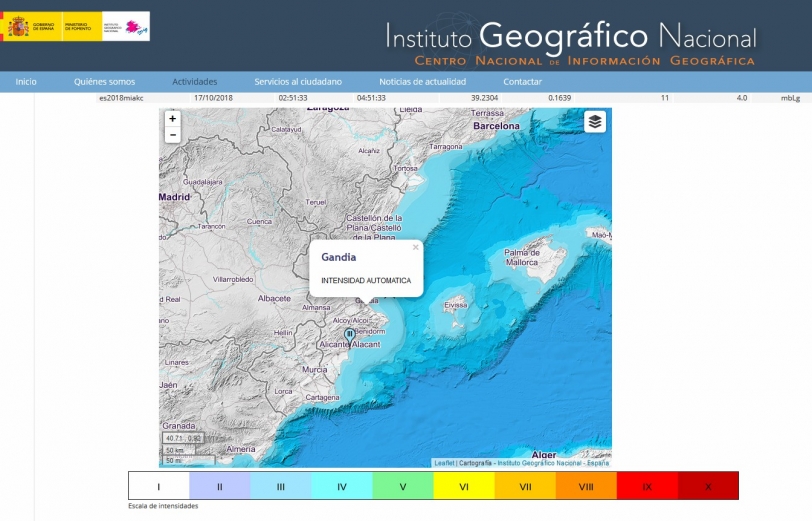The height and width of the screenshot is (521, 812).
Task: Click the mbLg magnitude type cell
Action: (790, 98)
